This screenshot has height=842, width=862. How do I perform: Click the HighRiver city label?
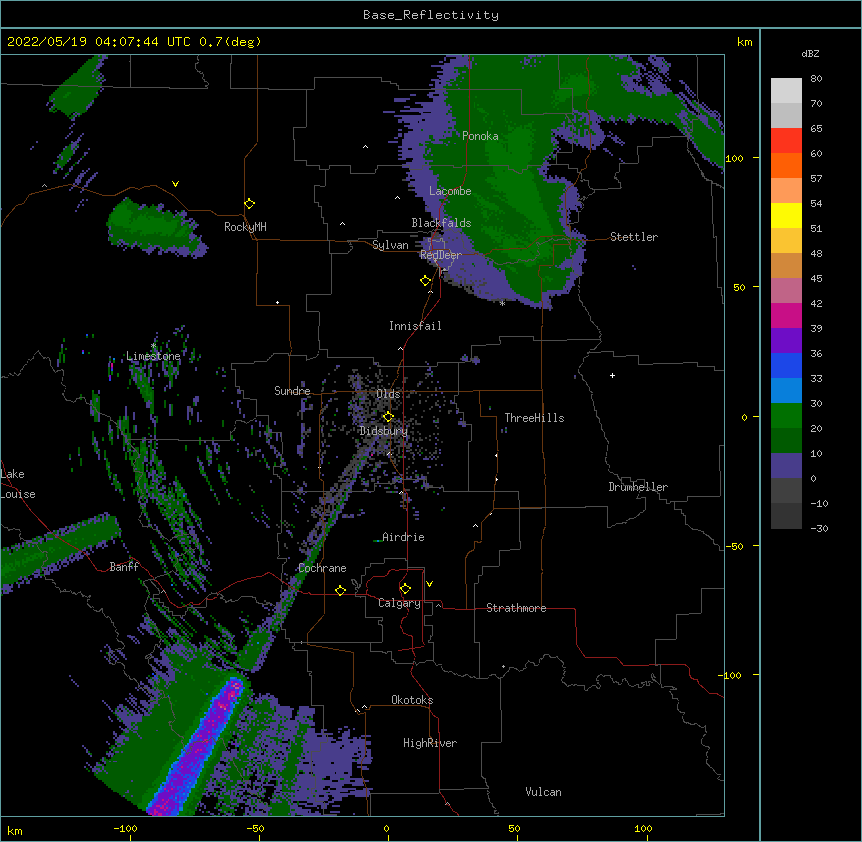[x=430, y=743]
